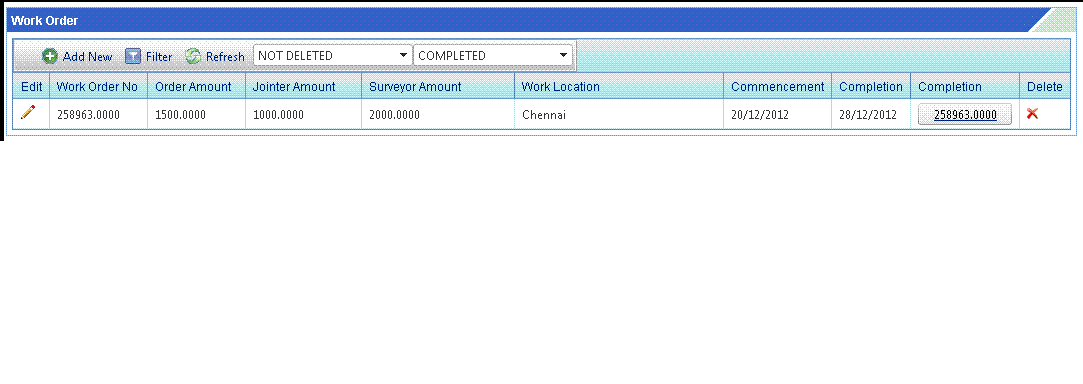Click the pencil edit icon for order 258963
The image size is (1083, 384).
click(28, 112)
